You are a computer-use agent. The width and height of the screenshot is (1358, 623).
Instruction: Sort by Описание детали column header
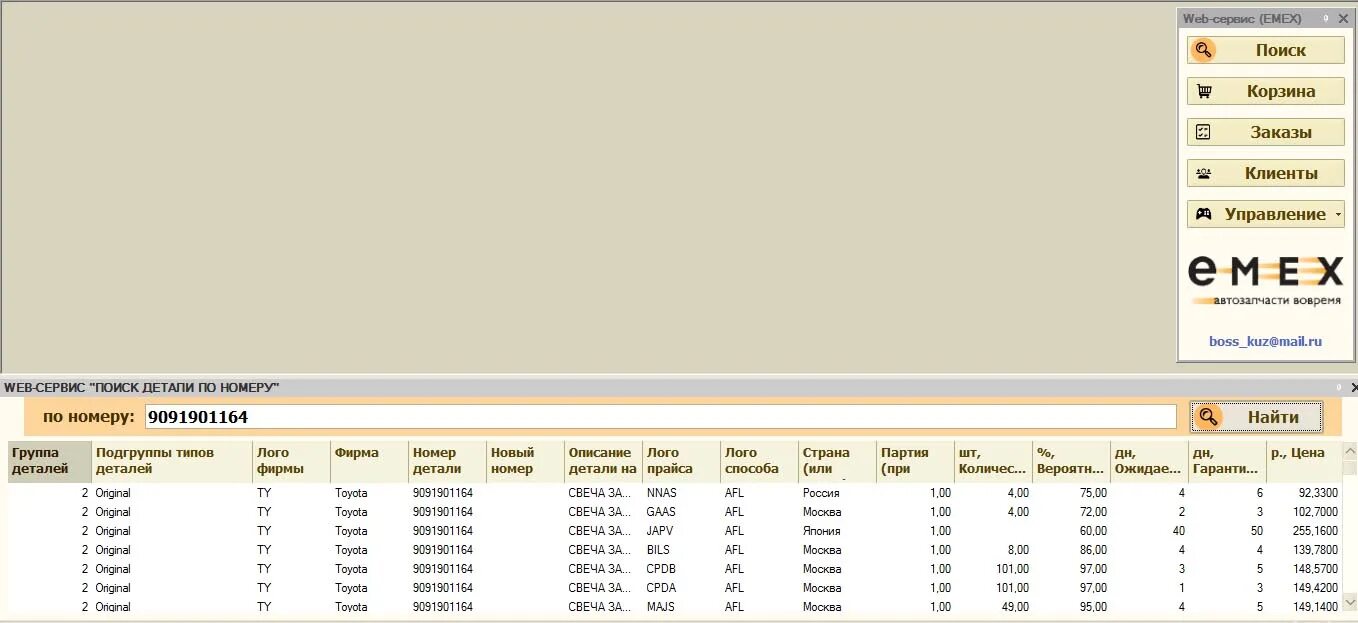603,461
